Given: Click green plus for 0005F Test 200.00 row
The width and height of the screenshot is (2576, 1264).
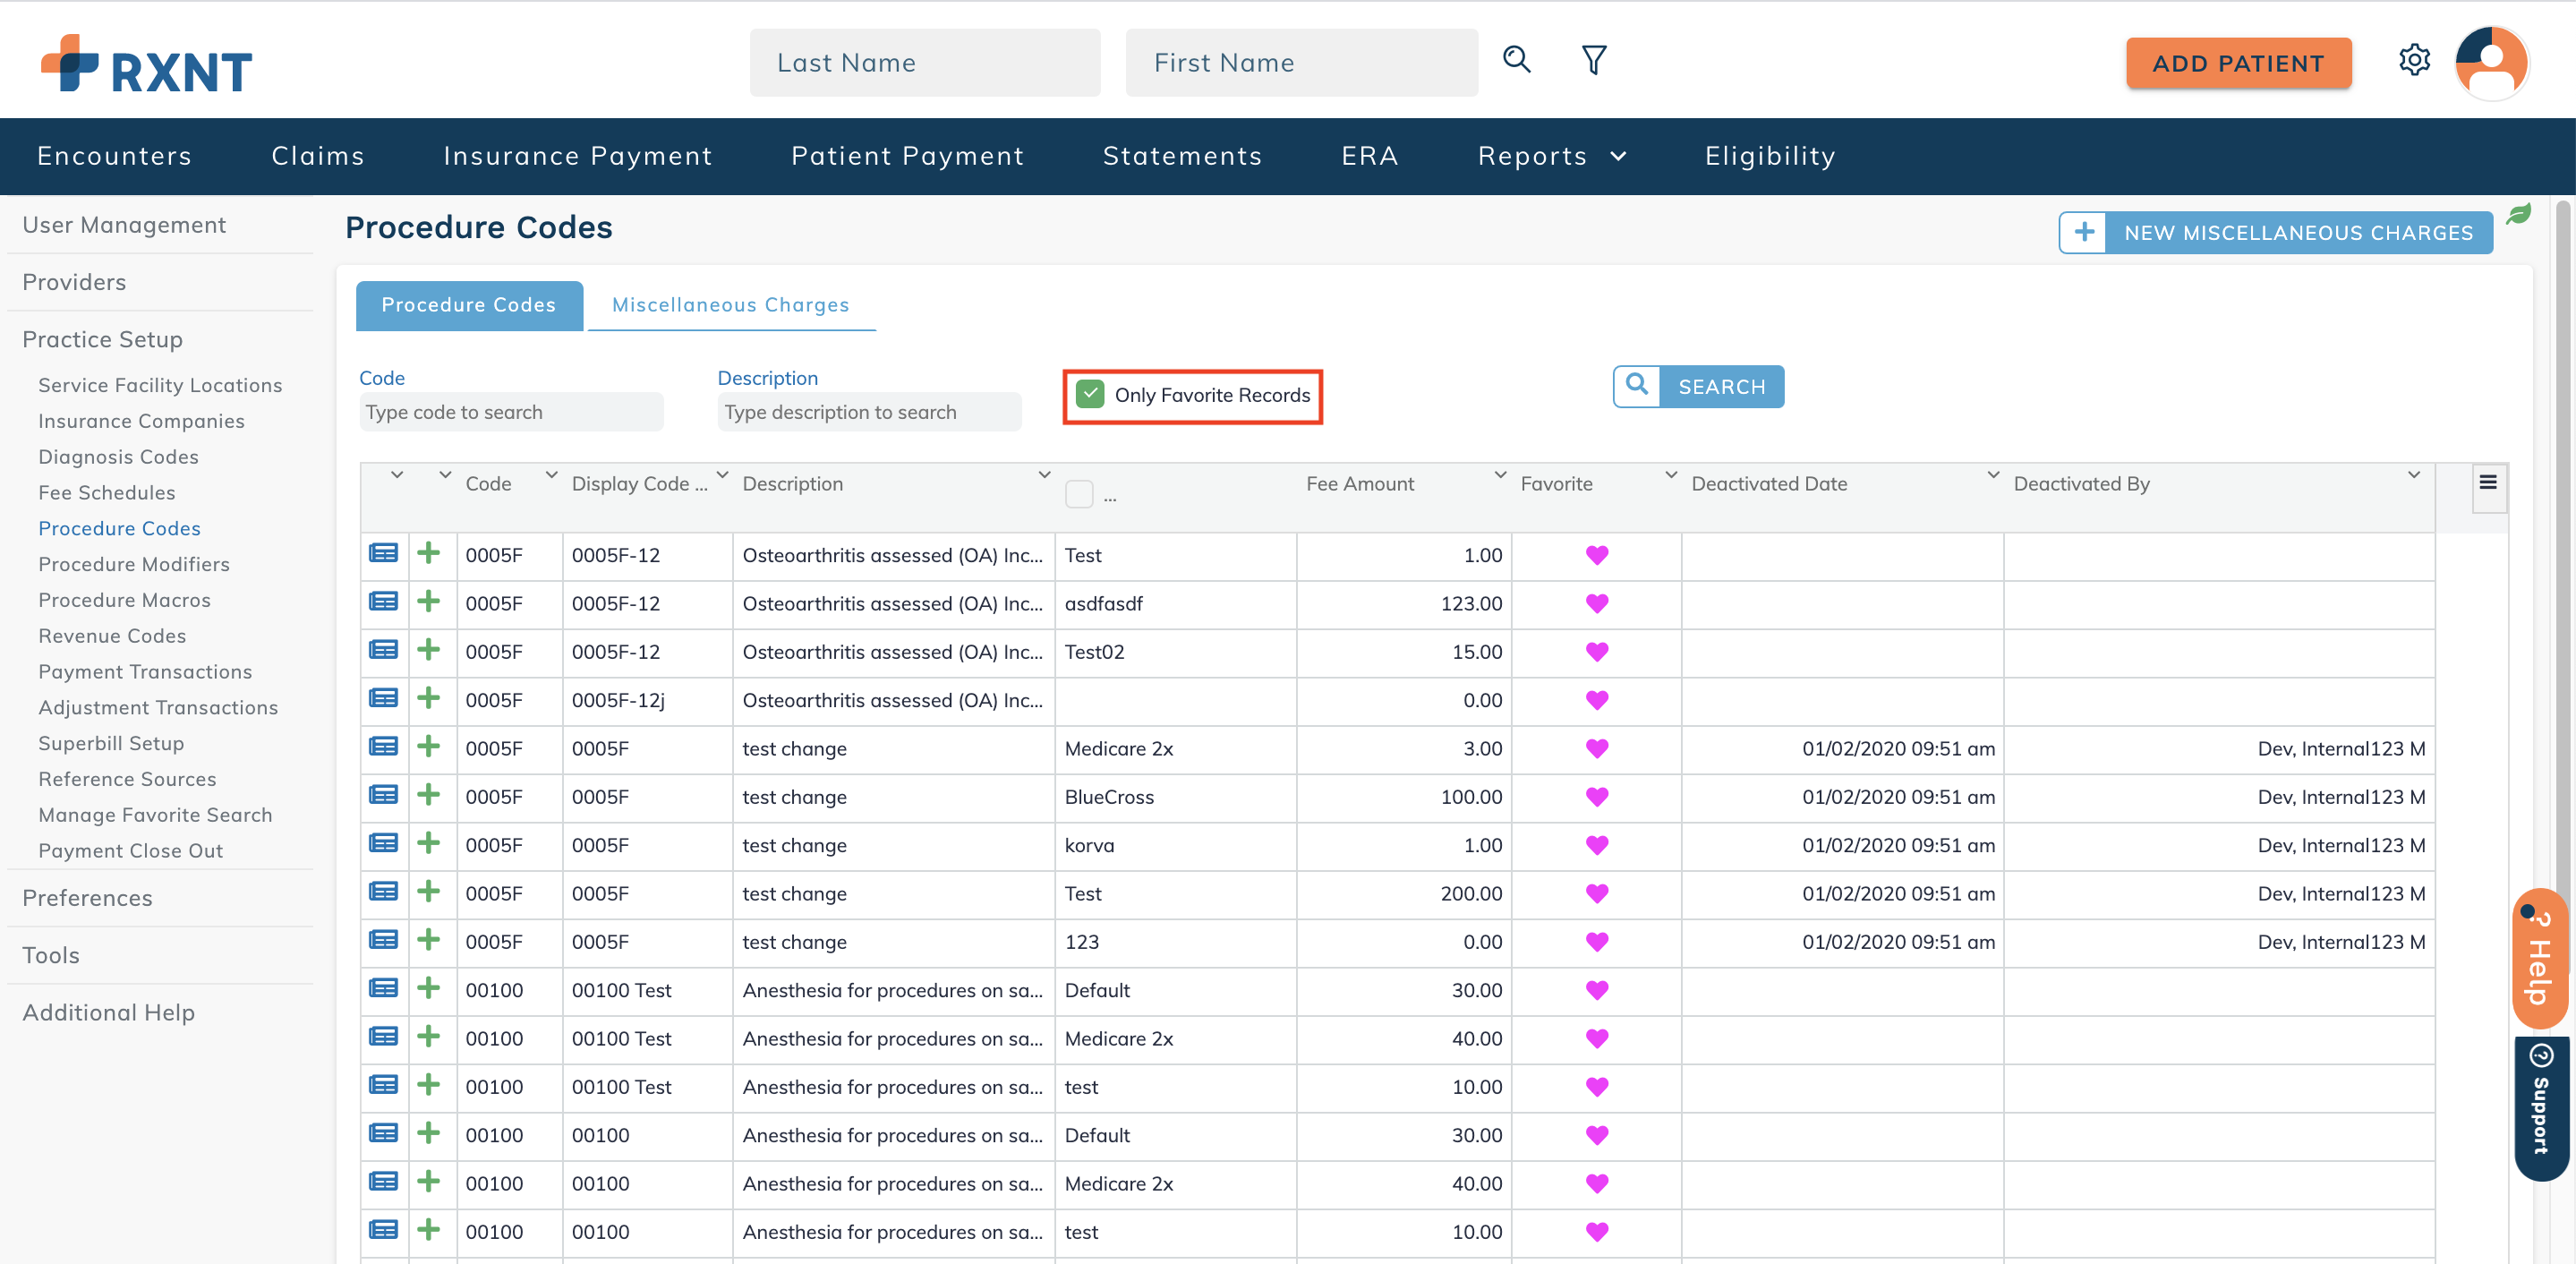Looking at the screenshot, I should point(428,892).
